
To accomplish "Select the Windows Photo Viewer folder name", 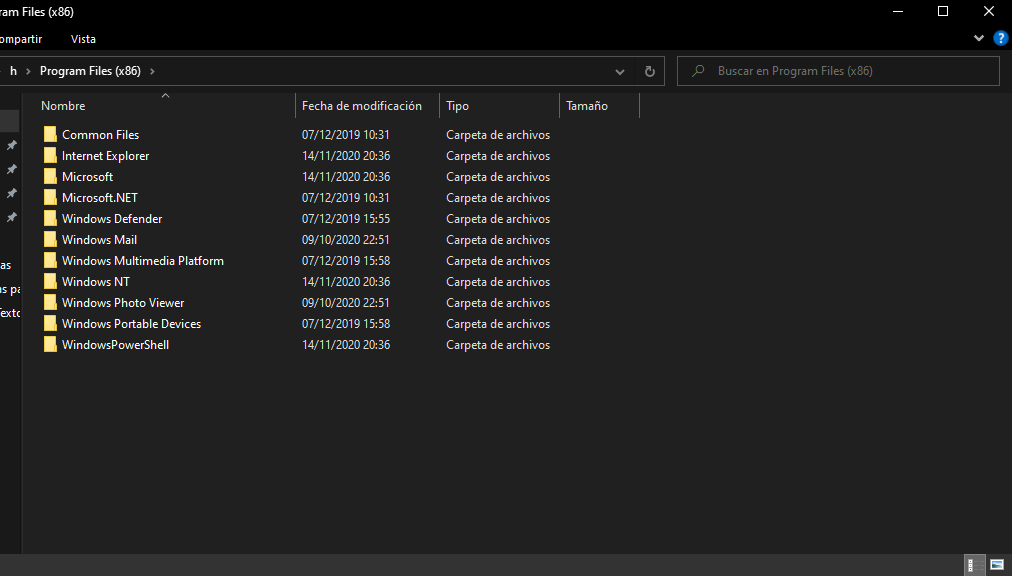I will click(123, 302).
